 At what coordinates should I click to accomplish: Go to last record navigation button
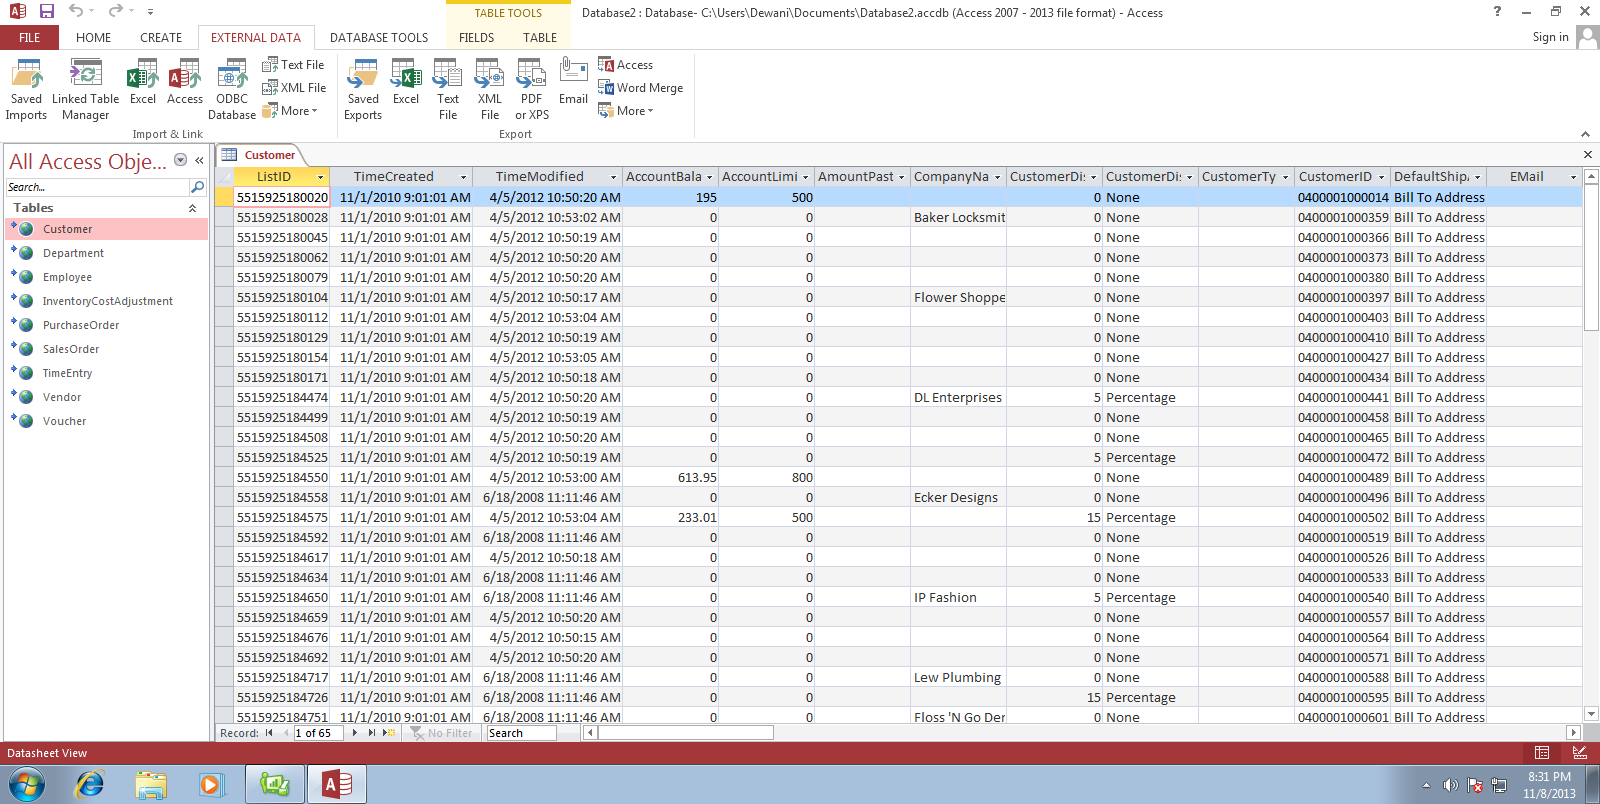tap(371, 733)
